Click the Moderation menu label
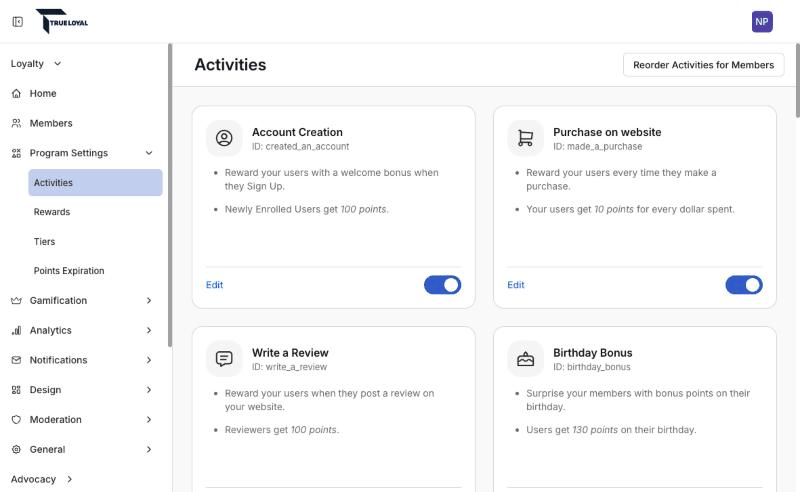Screen dimensions: 800x492 (56, 420)
